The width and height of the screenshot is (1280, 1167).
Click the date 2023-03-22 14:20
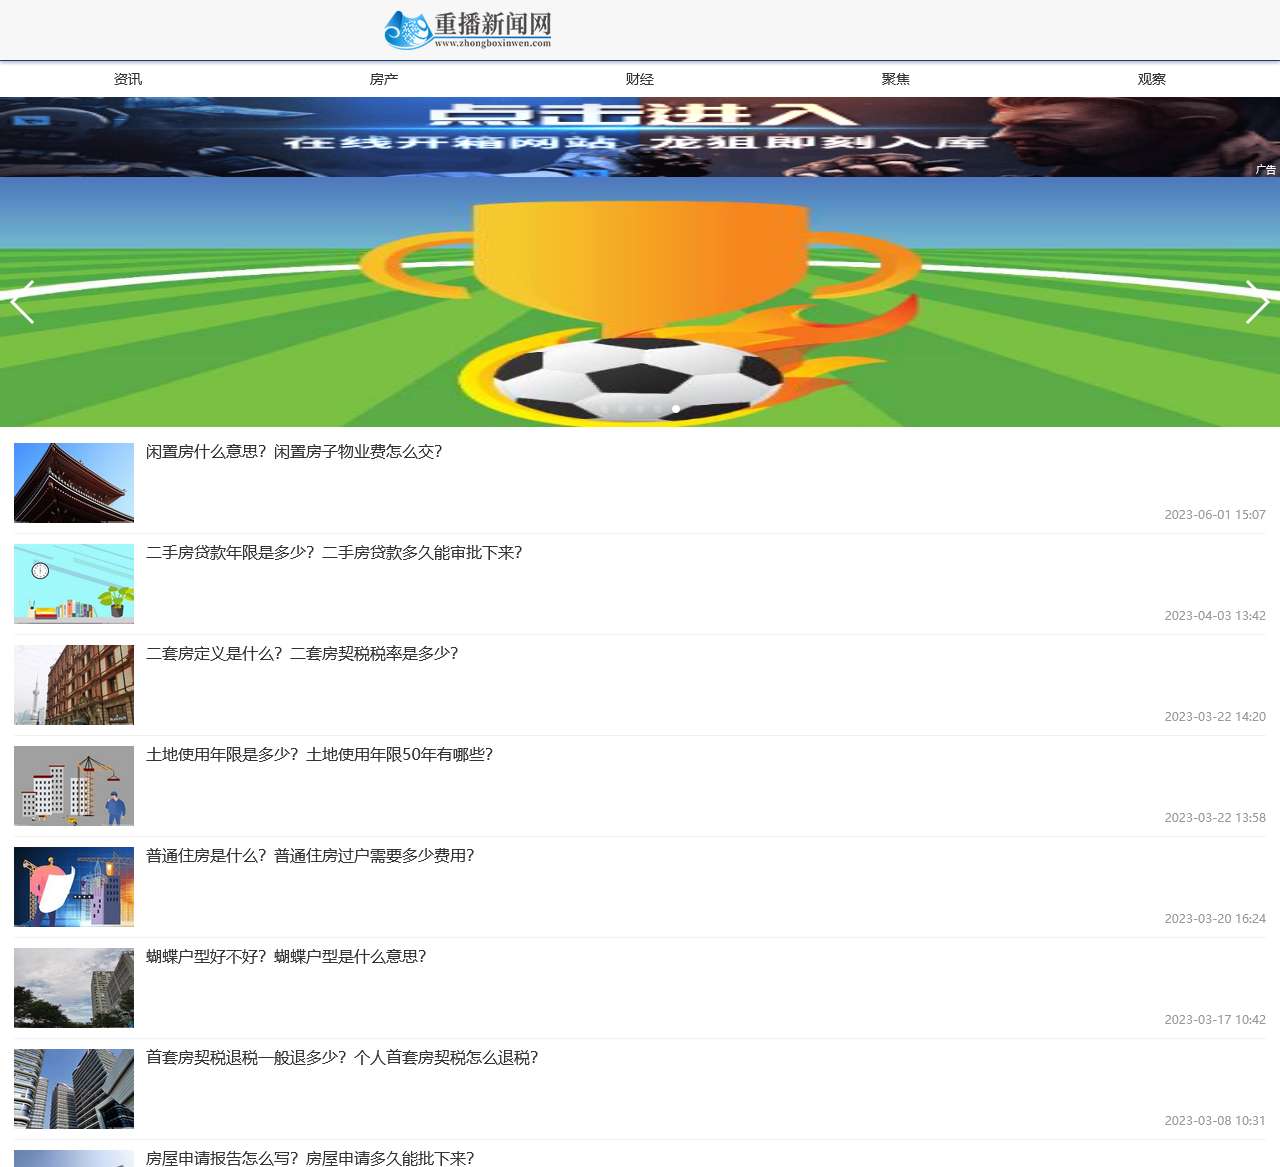(1215, 717)
